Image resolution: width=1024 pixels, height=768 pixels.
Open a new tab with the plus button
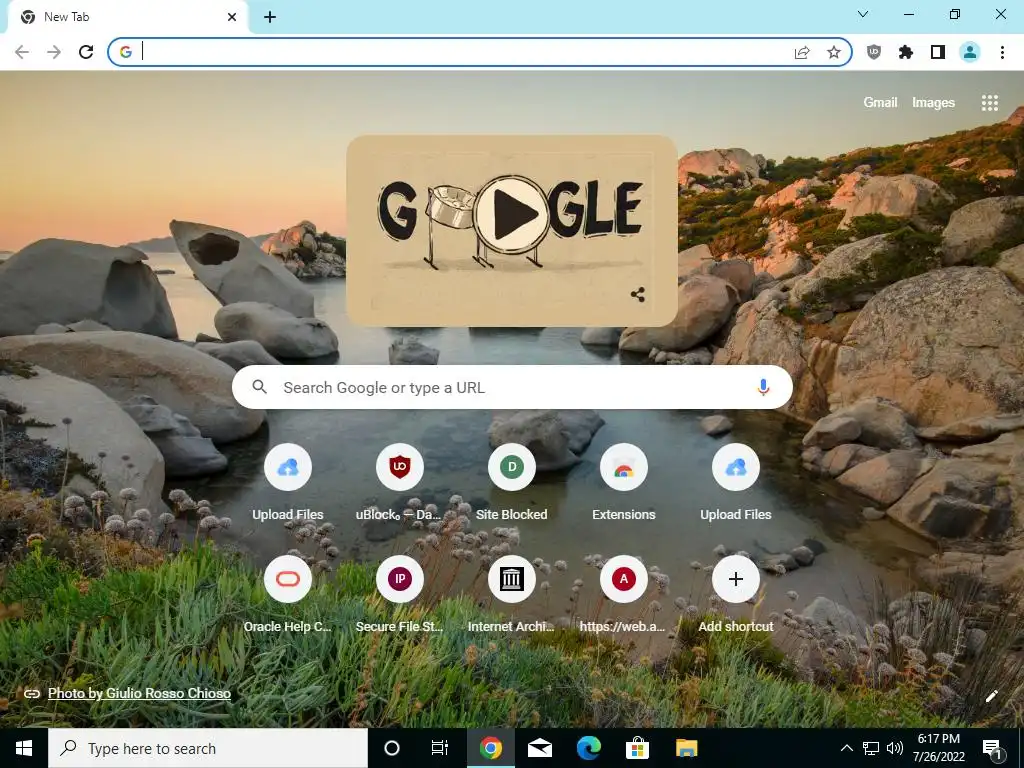coord(270,17)
